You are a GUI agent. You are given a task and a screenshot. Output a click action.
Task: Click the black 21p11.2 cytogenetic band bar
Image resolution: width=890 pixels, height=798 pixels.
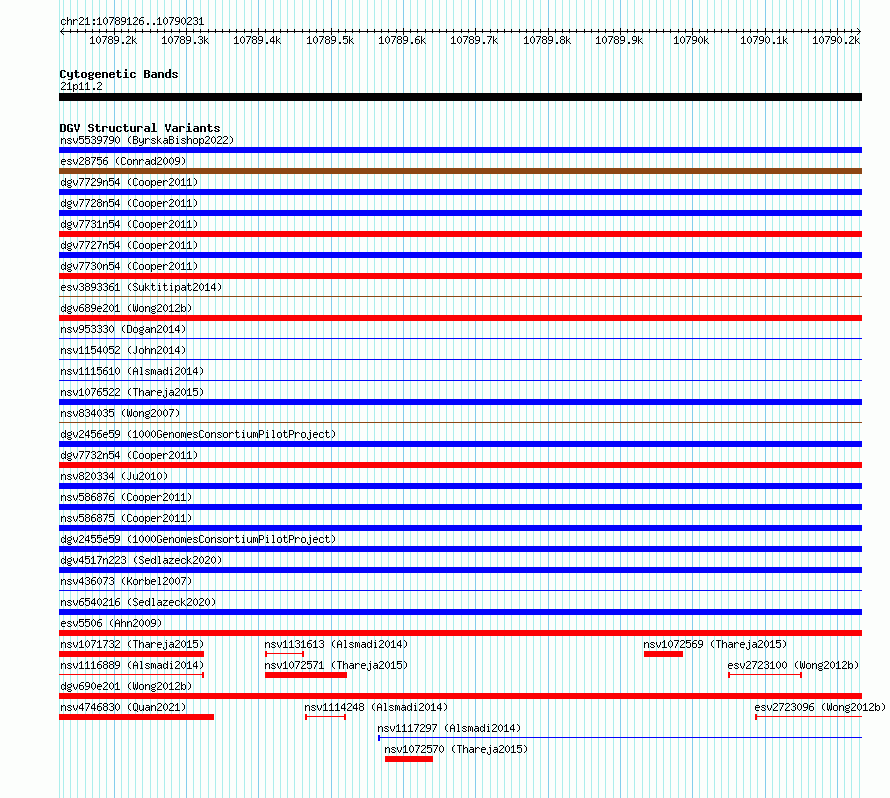(460, 97)
